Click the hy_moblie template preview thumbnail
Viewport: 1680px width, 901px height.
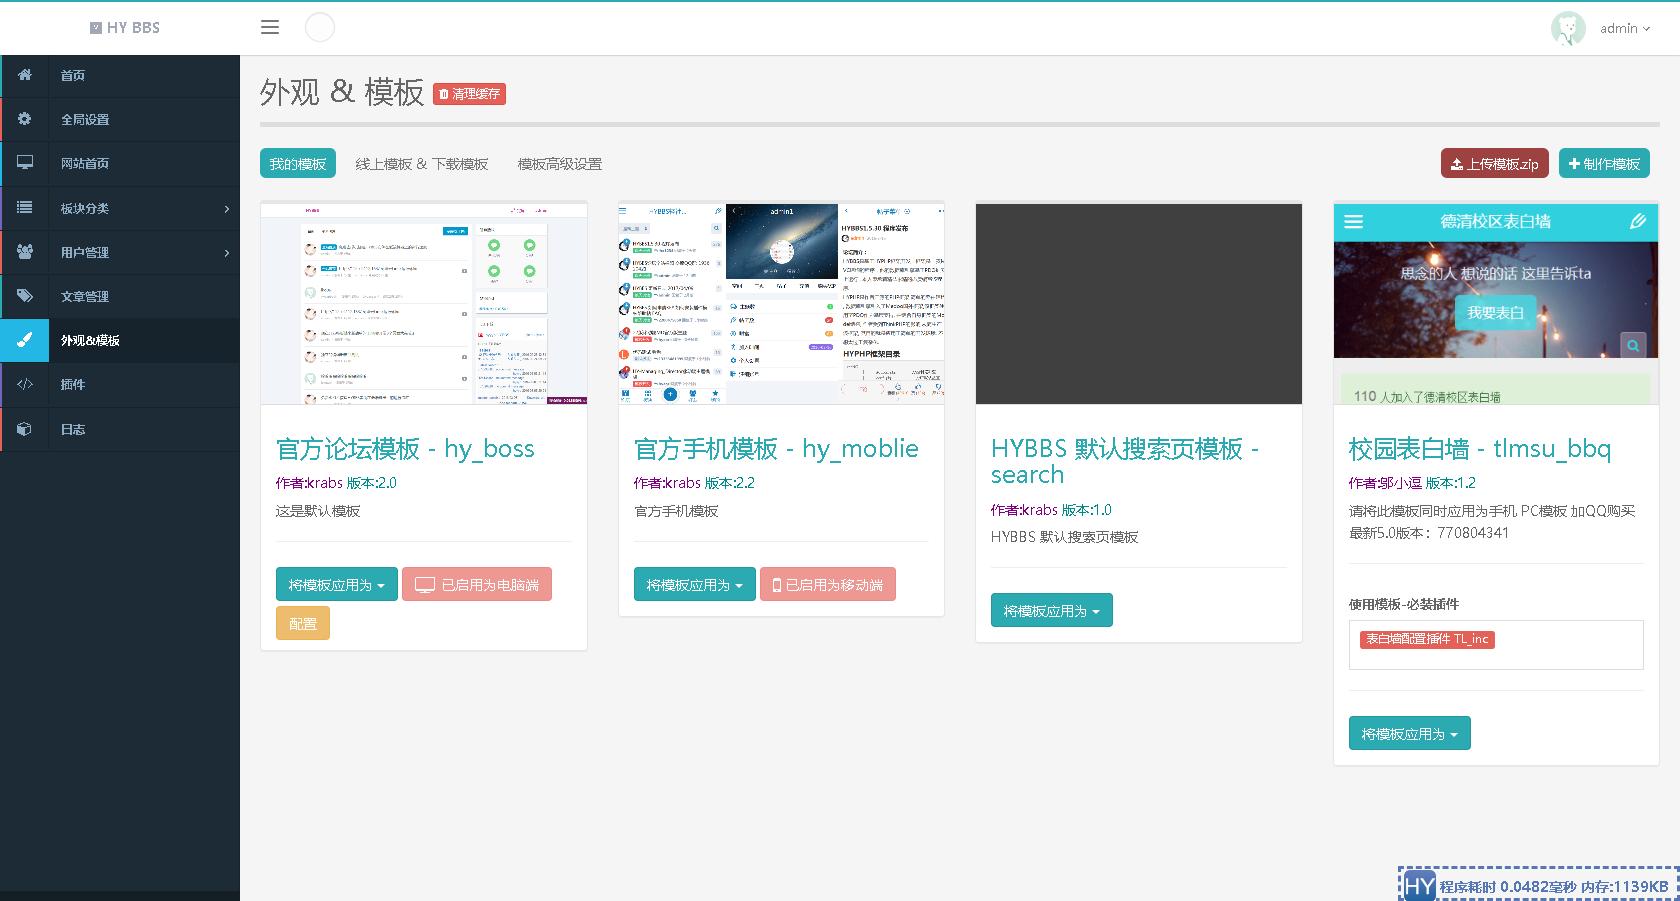point(780,304)
